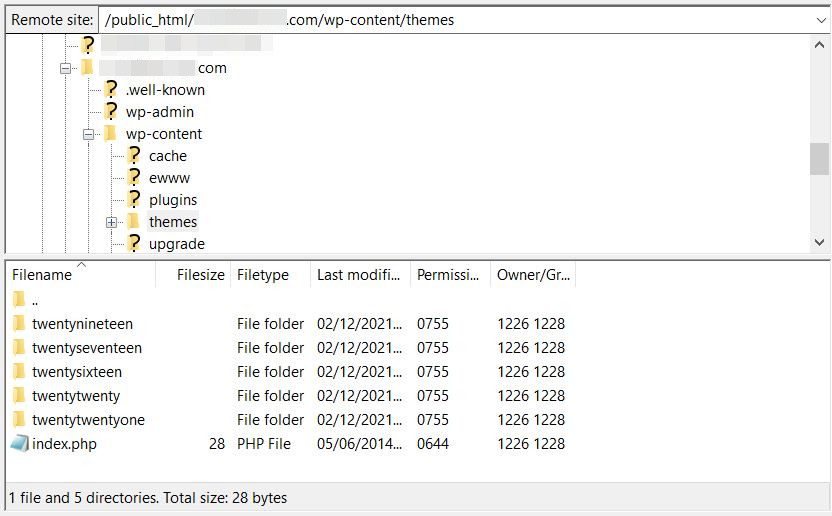This screenshot has height=516, width=832.
Task: Click the wp-admin question mark icon
Action: [x=110, y=112]
